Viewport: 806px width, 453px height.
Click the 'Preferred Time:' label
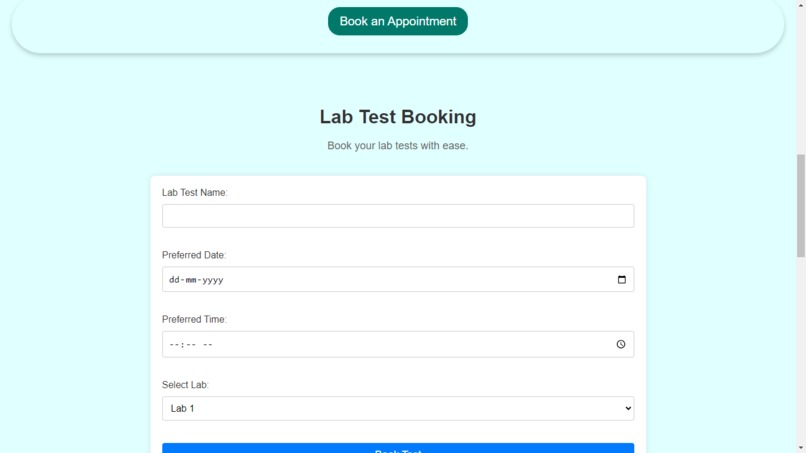point(194,319)
